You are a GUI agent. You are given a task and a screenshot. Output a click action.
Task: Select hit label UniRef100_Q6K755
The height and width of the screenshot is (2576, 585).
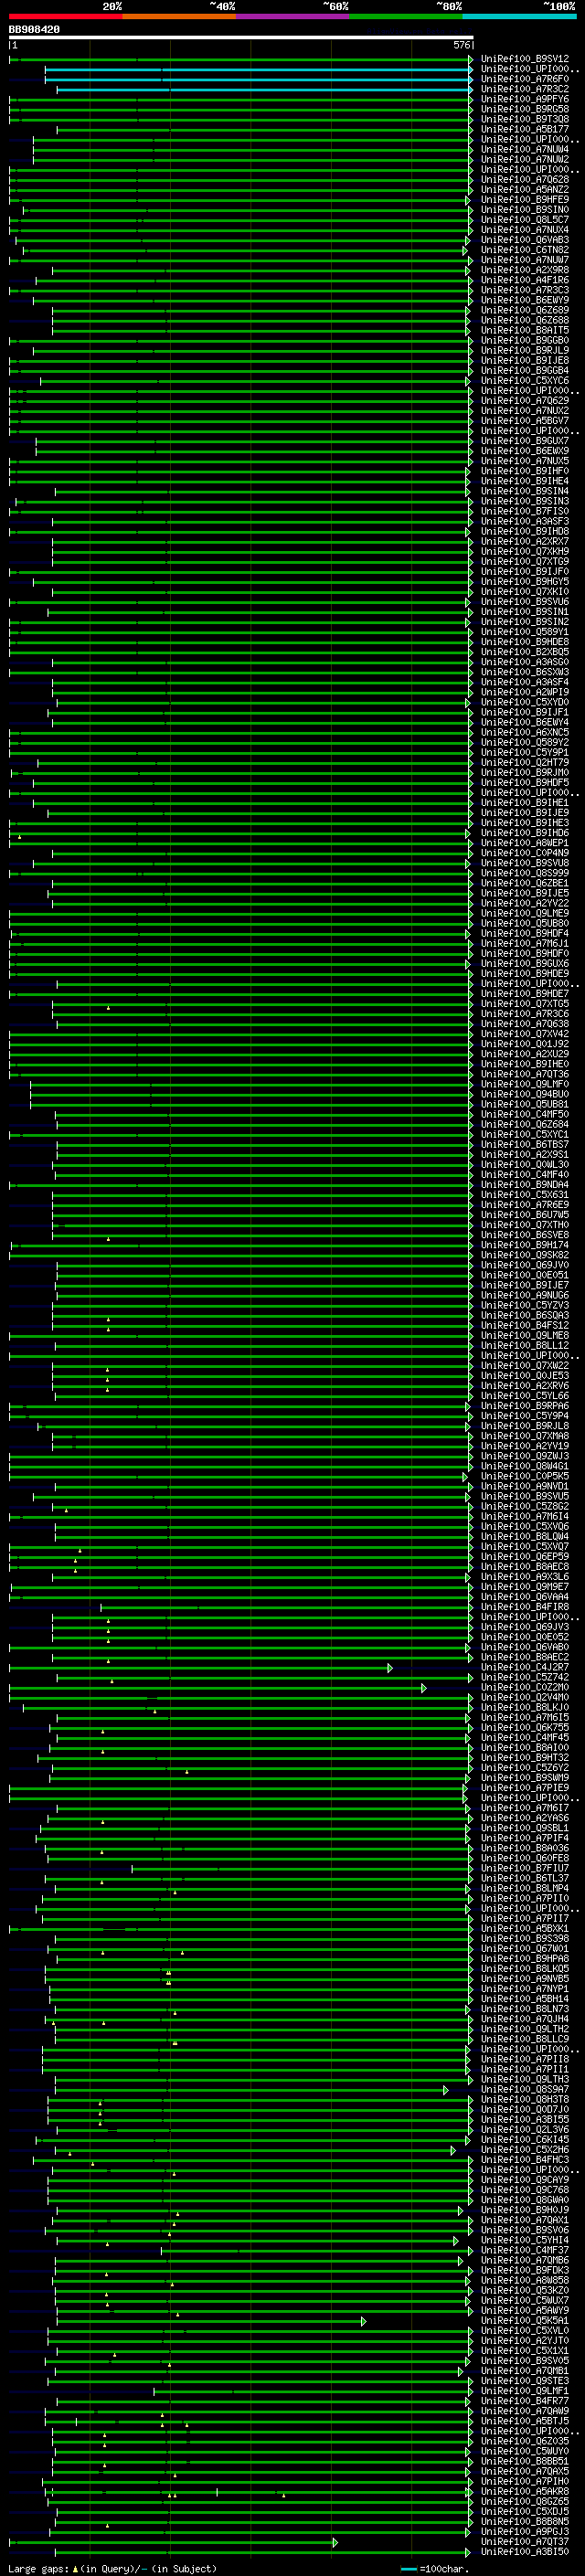(x=525, y=1727)
